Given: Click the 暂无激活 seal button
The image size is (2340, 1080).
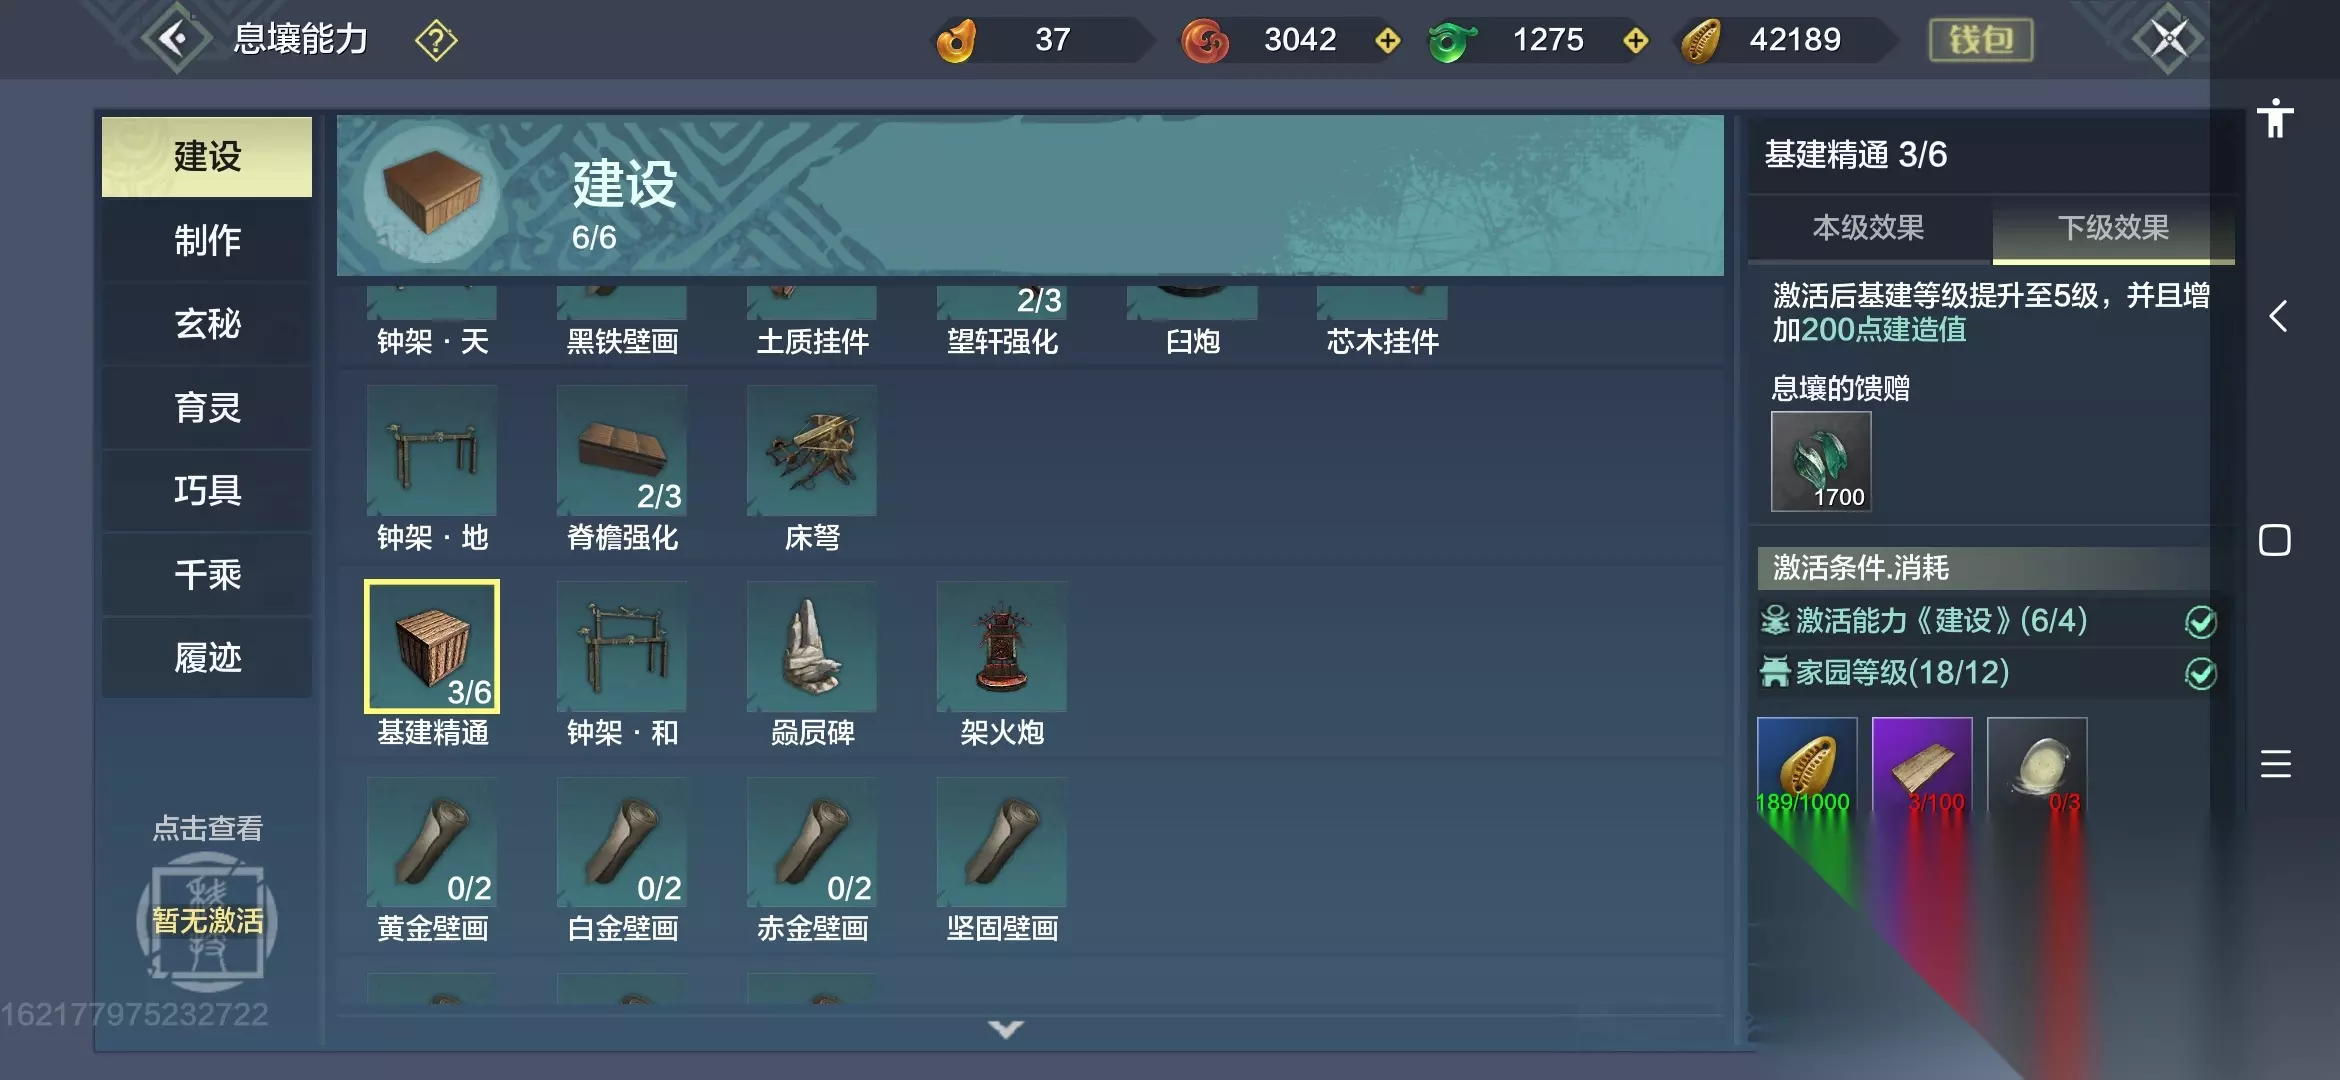Looking at the screenshot, I should [207, 921].
